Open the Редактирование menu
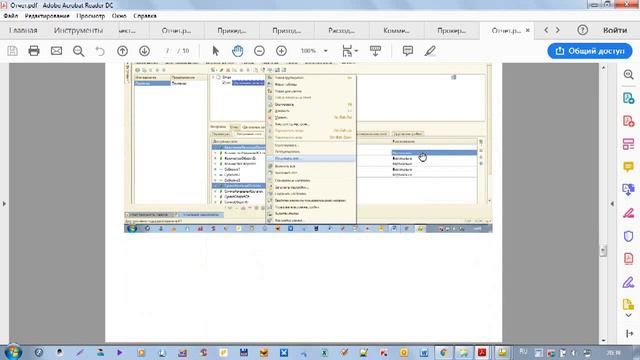Image resolution: width=640 pixels, height=360 pixels. 47,16
